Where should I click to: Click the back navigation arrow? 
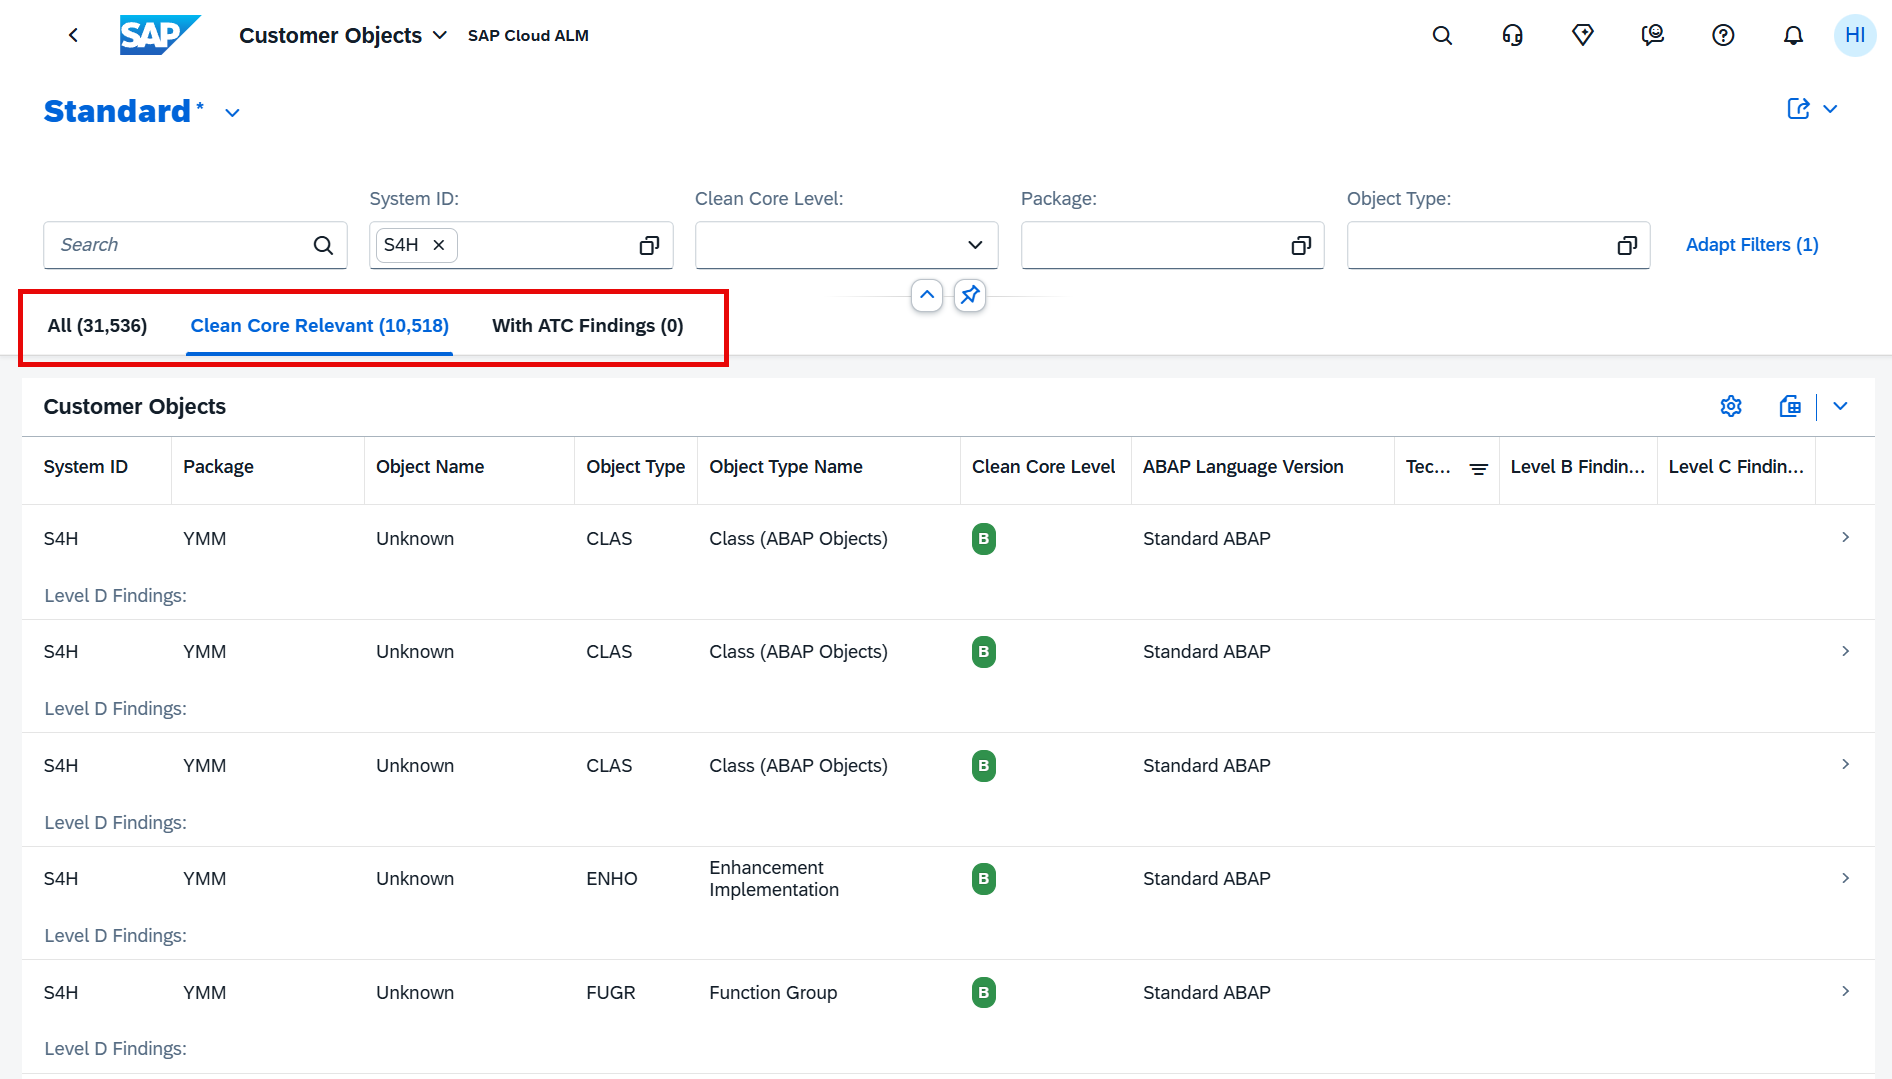point(73,35)
